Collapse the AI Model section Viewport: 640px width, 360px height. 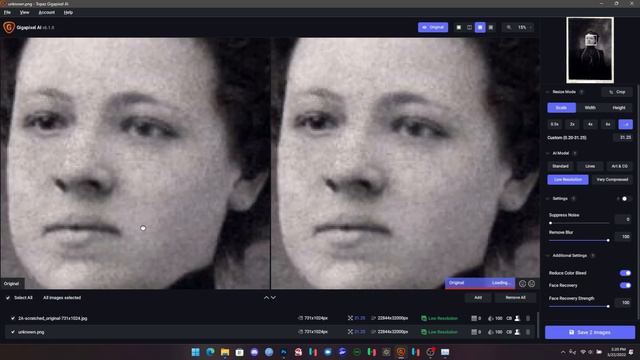pos(548,153)
